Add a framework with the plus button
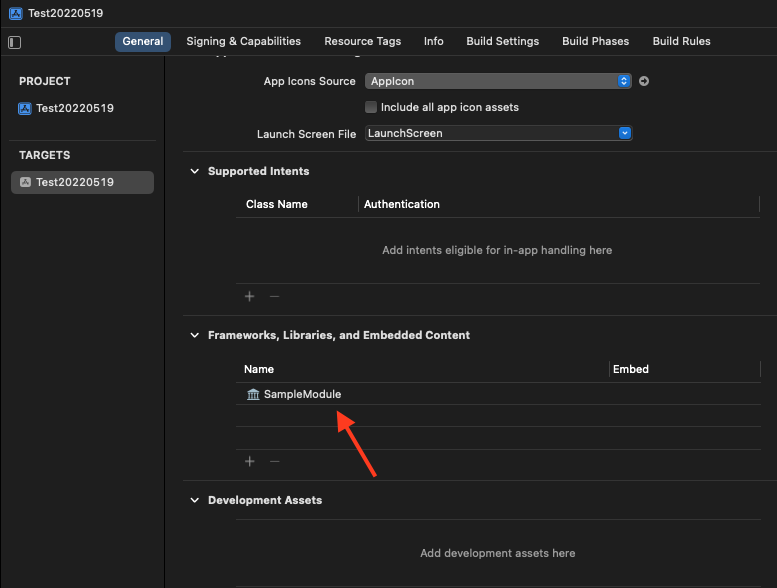 [250, 461]
